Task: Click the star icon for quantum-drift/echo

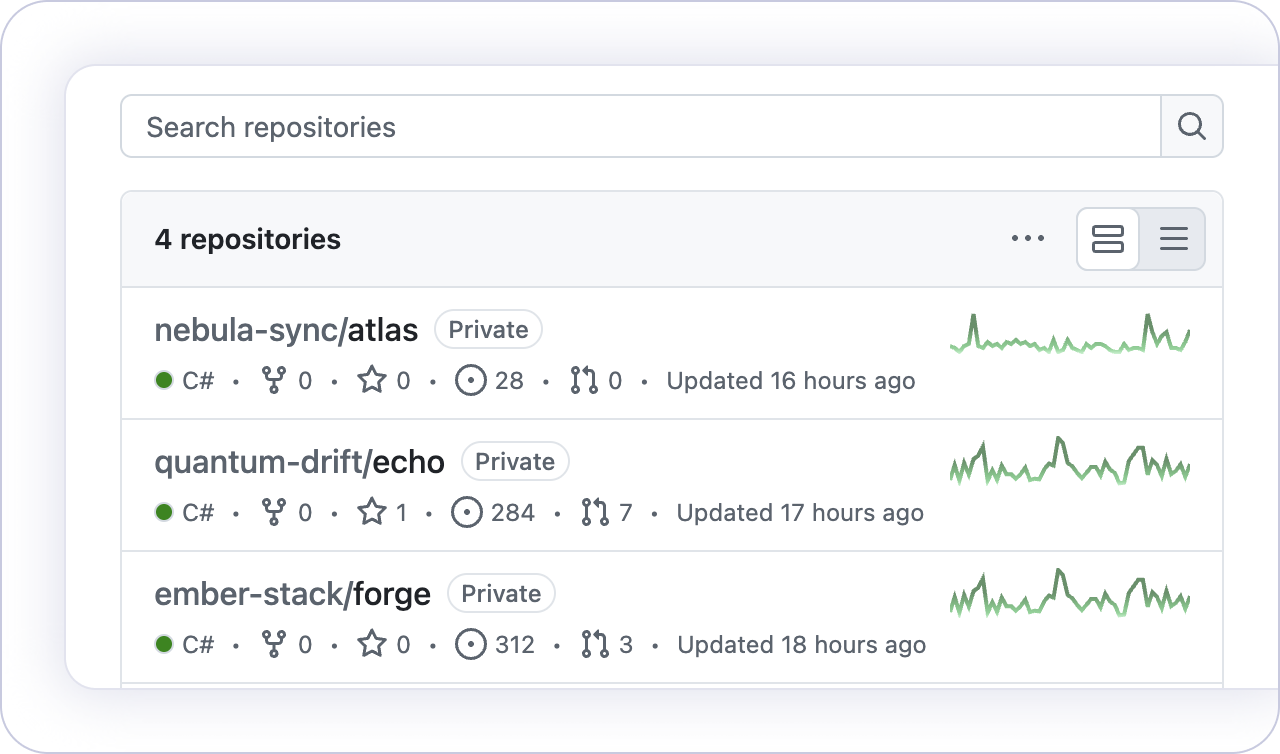Action: point(372,512)
